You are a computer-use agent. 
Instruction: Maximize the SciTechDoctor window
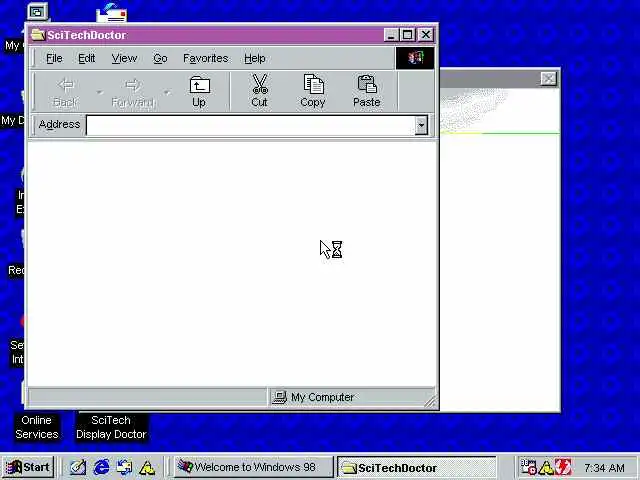click(407, 35)
